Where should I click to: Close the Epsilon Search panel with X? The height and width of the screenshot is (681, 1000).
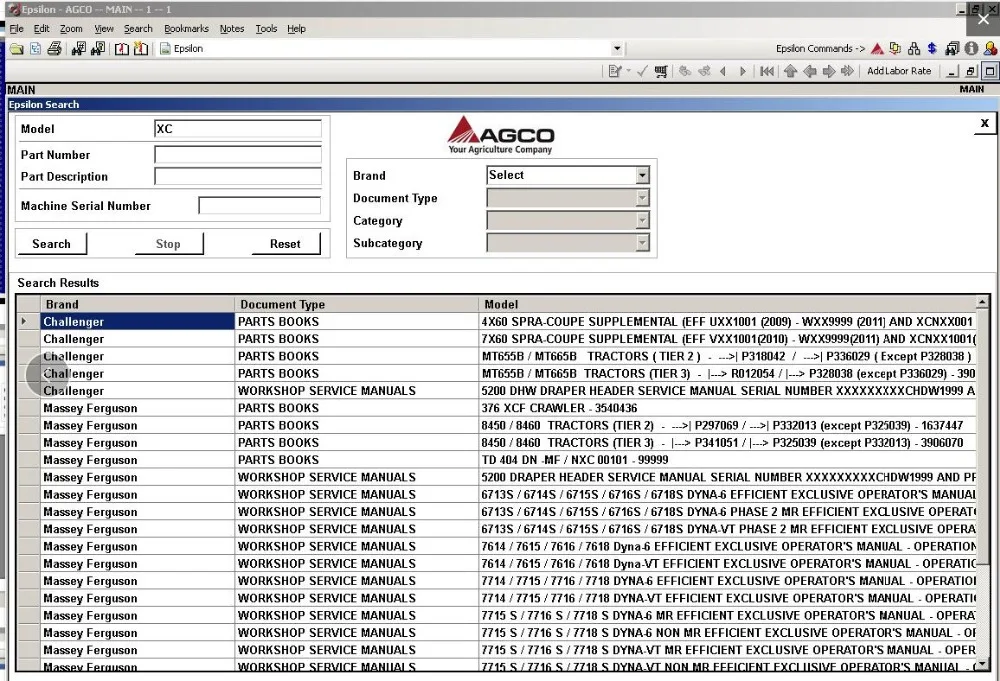tap(984, 123)
